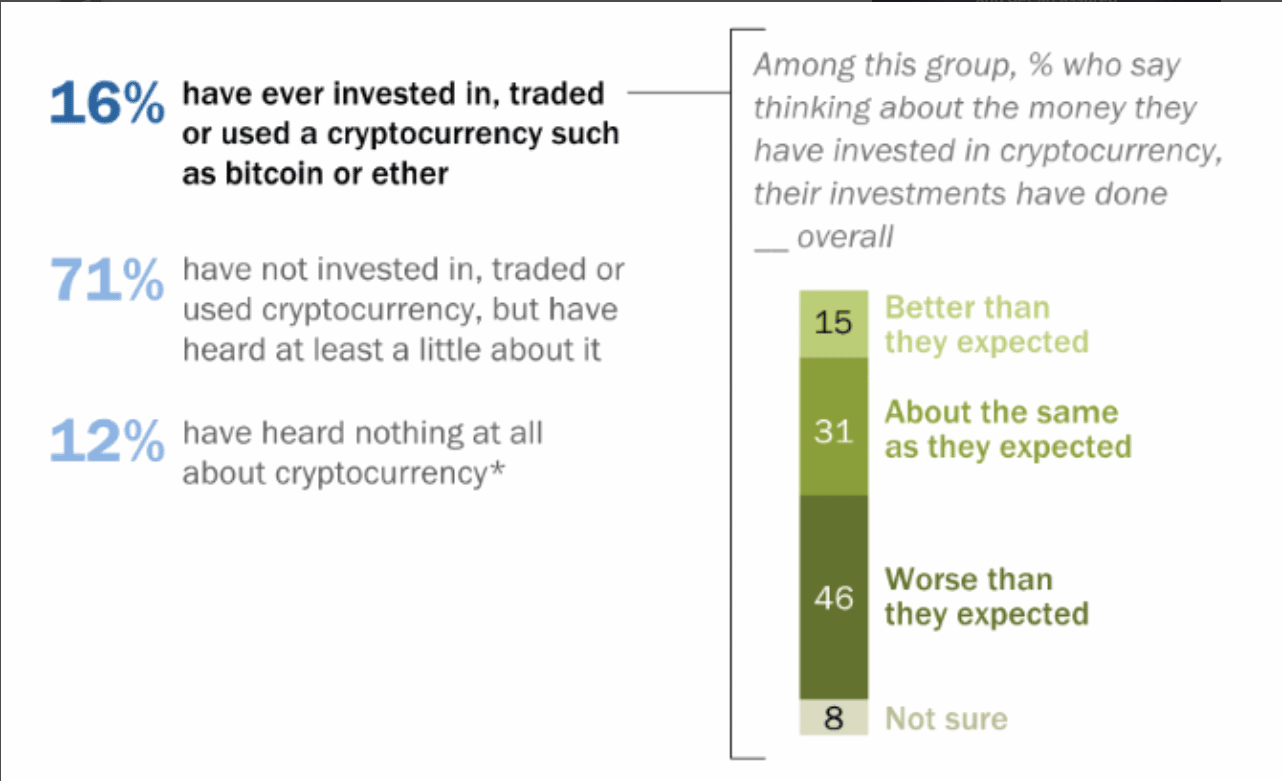
Task: Select the 'About the same as they expected' label
Action: click(x=1007, y=429)
